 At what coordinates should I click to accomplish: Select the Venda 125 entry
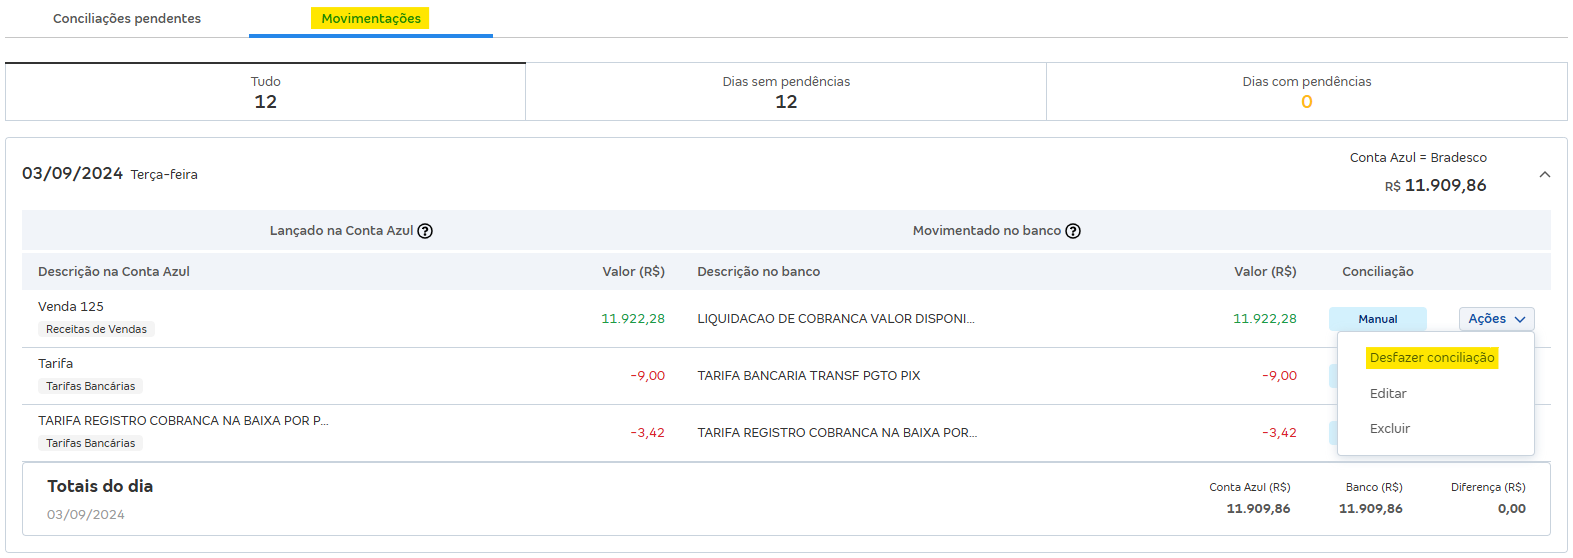coord(71,307)
